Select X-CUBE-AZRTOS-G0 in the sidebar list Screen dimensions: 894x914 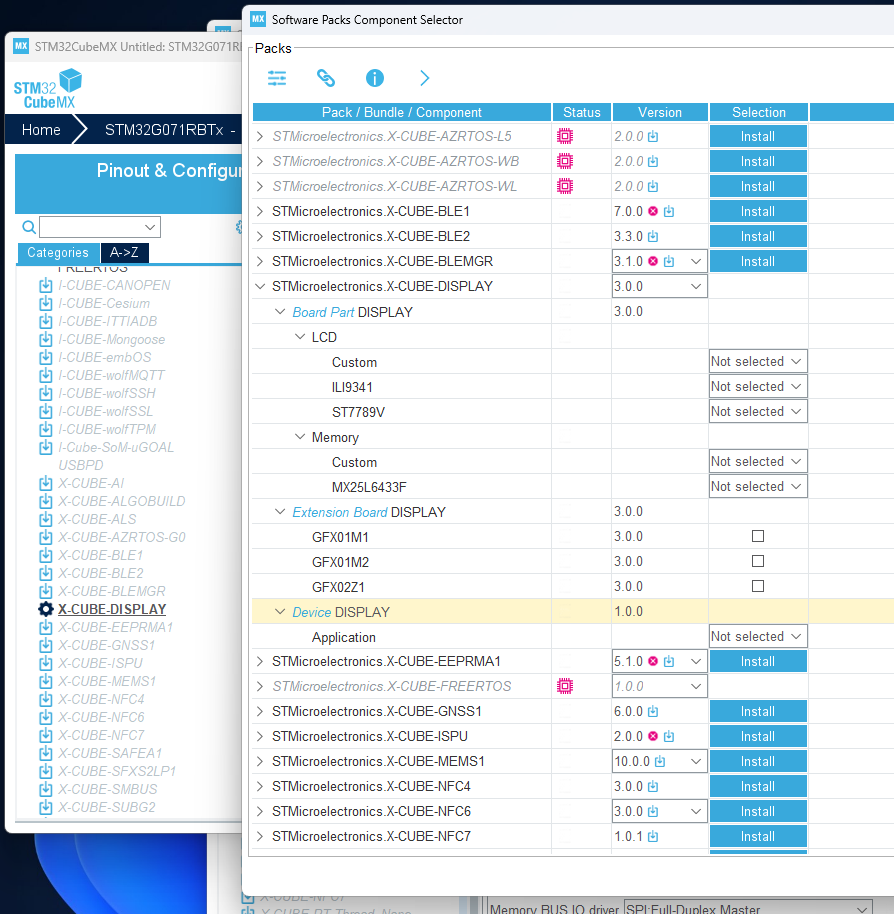click(122, 537)
